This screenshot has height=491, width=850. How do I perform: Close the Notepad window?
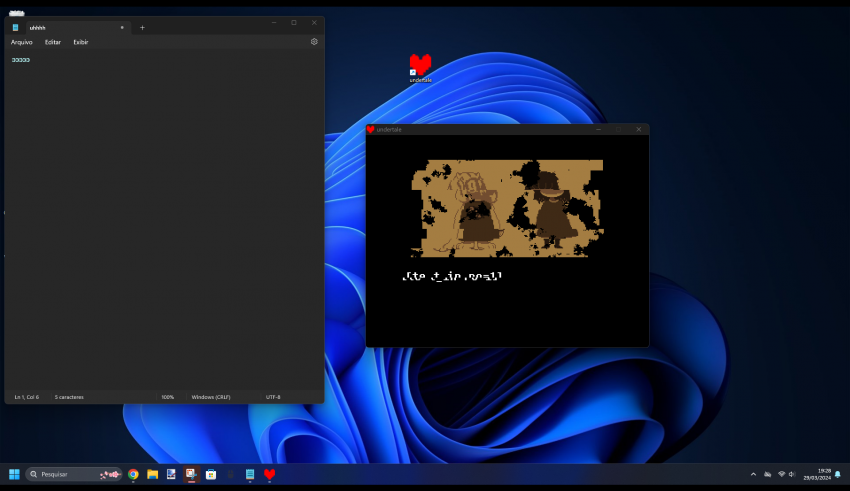click(x=314, y=23)
